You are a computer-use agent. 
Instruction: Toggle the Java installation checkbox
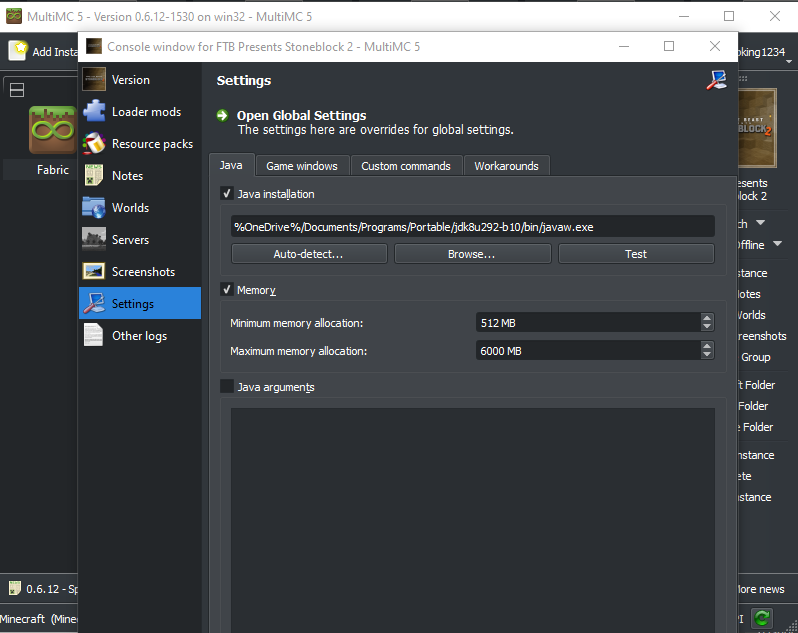226,193
